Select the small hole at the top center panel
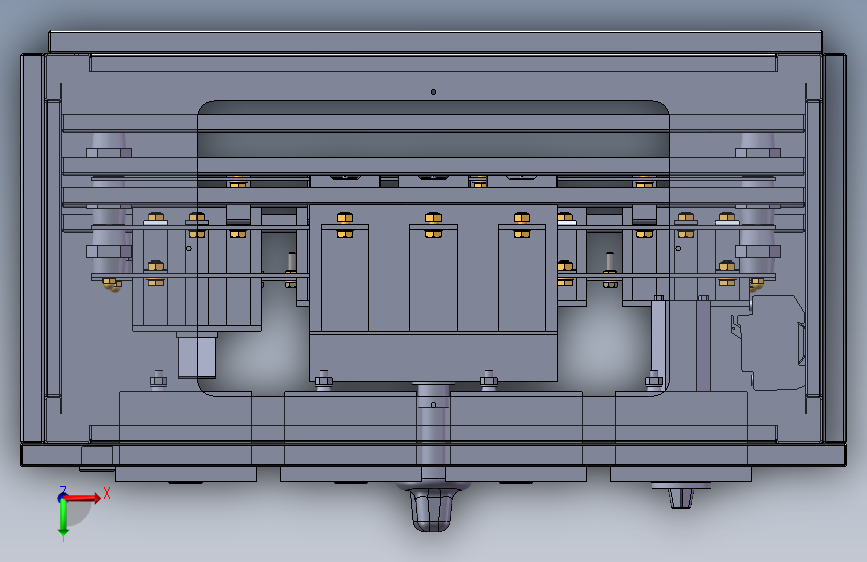The image size is (867, 562). click(434, 92)
